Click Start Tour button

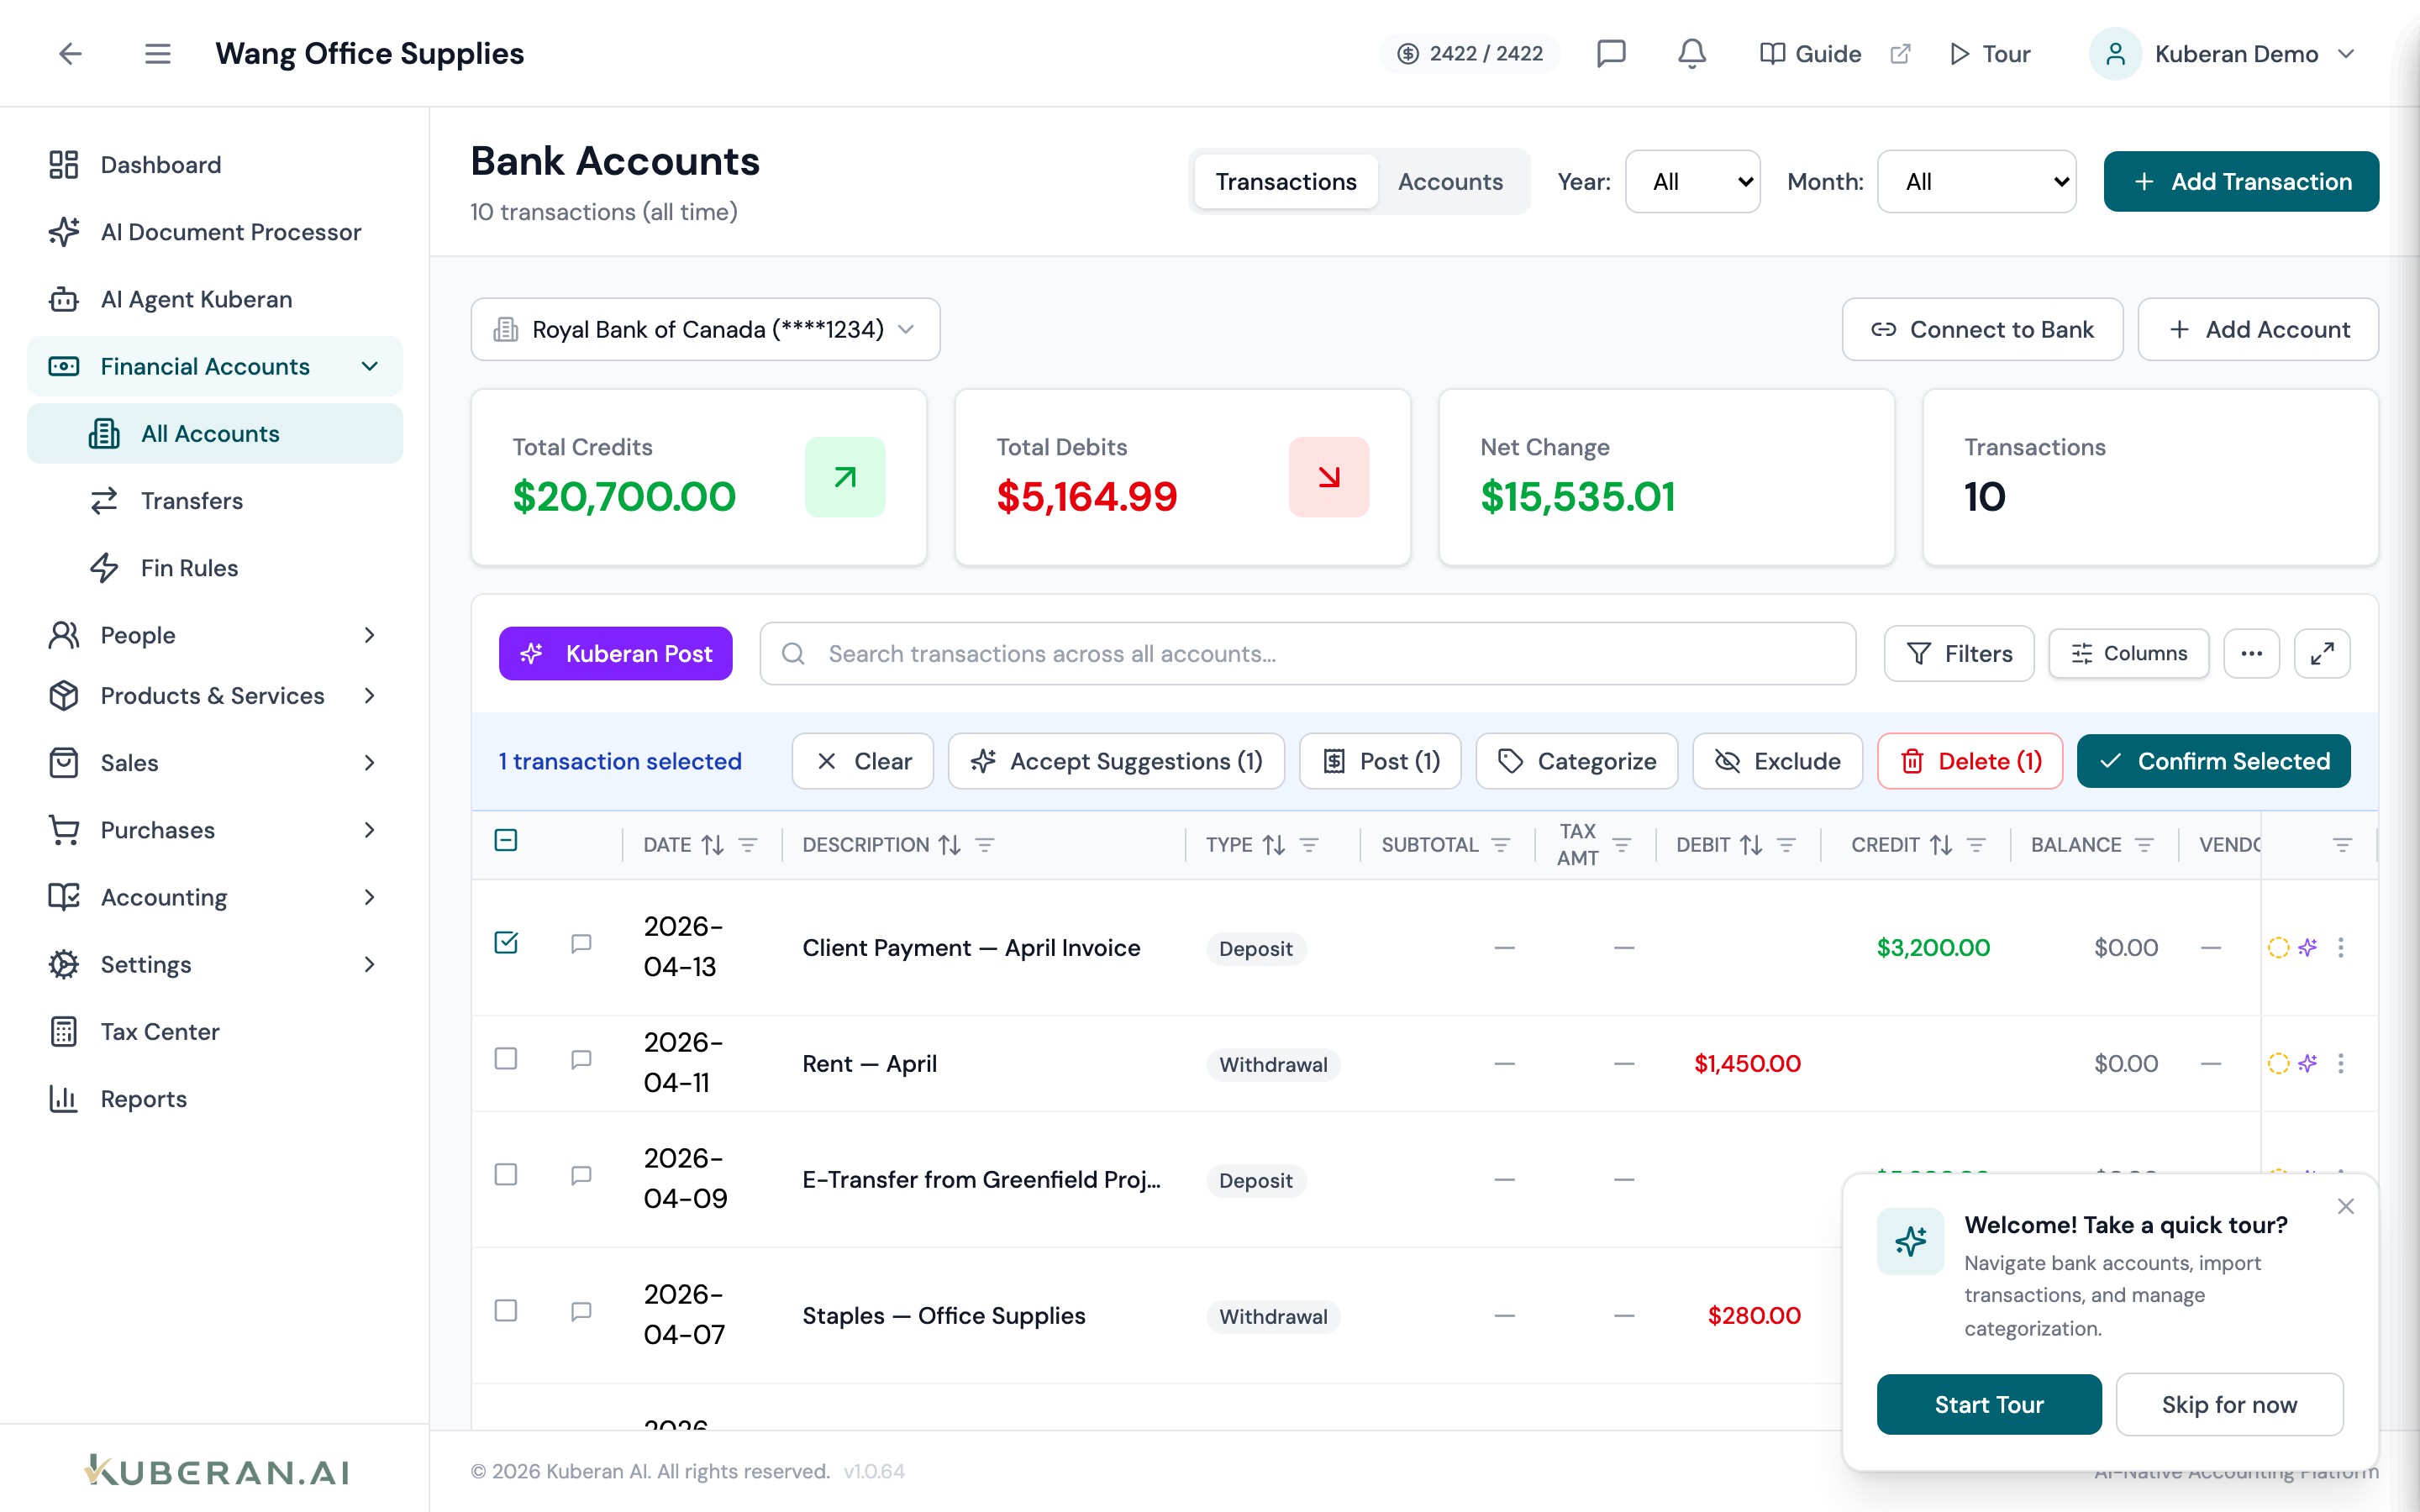[x=1988, y=1404]
